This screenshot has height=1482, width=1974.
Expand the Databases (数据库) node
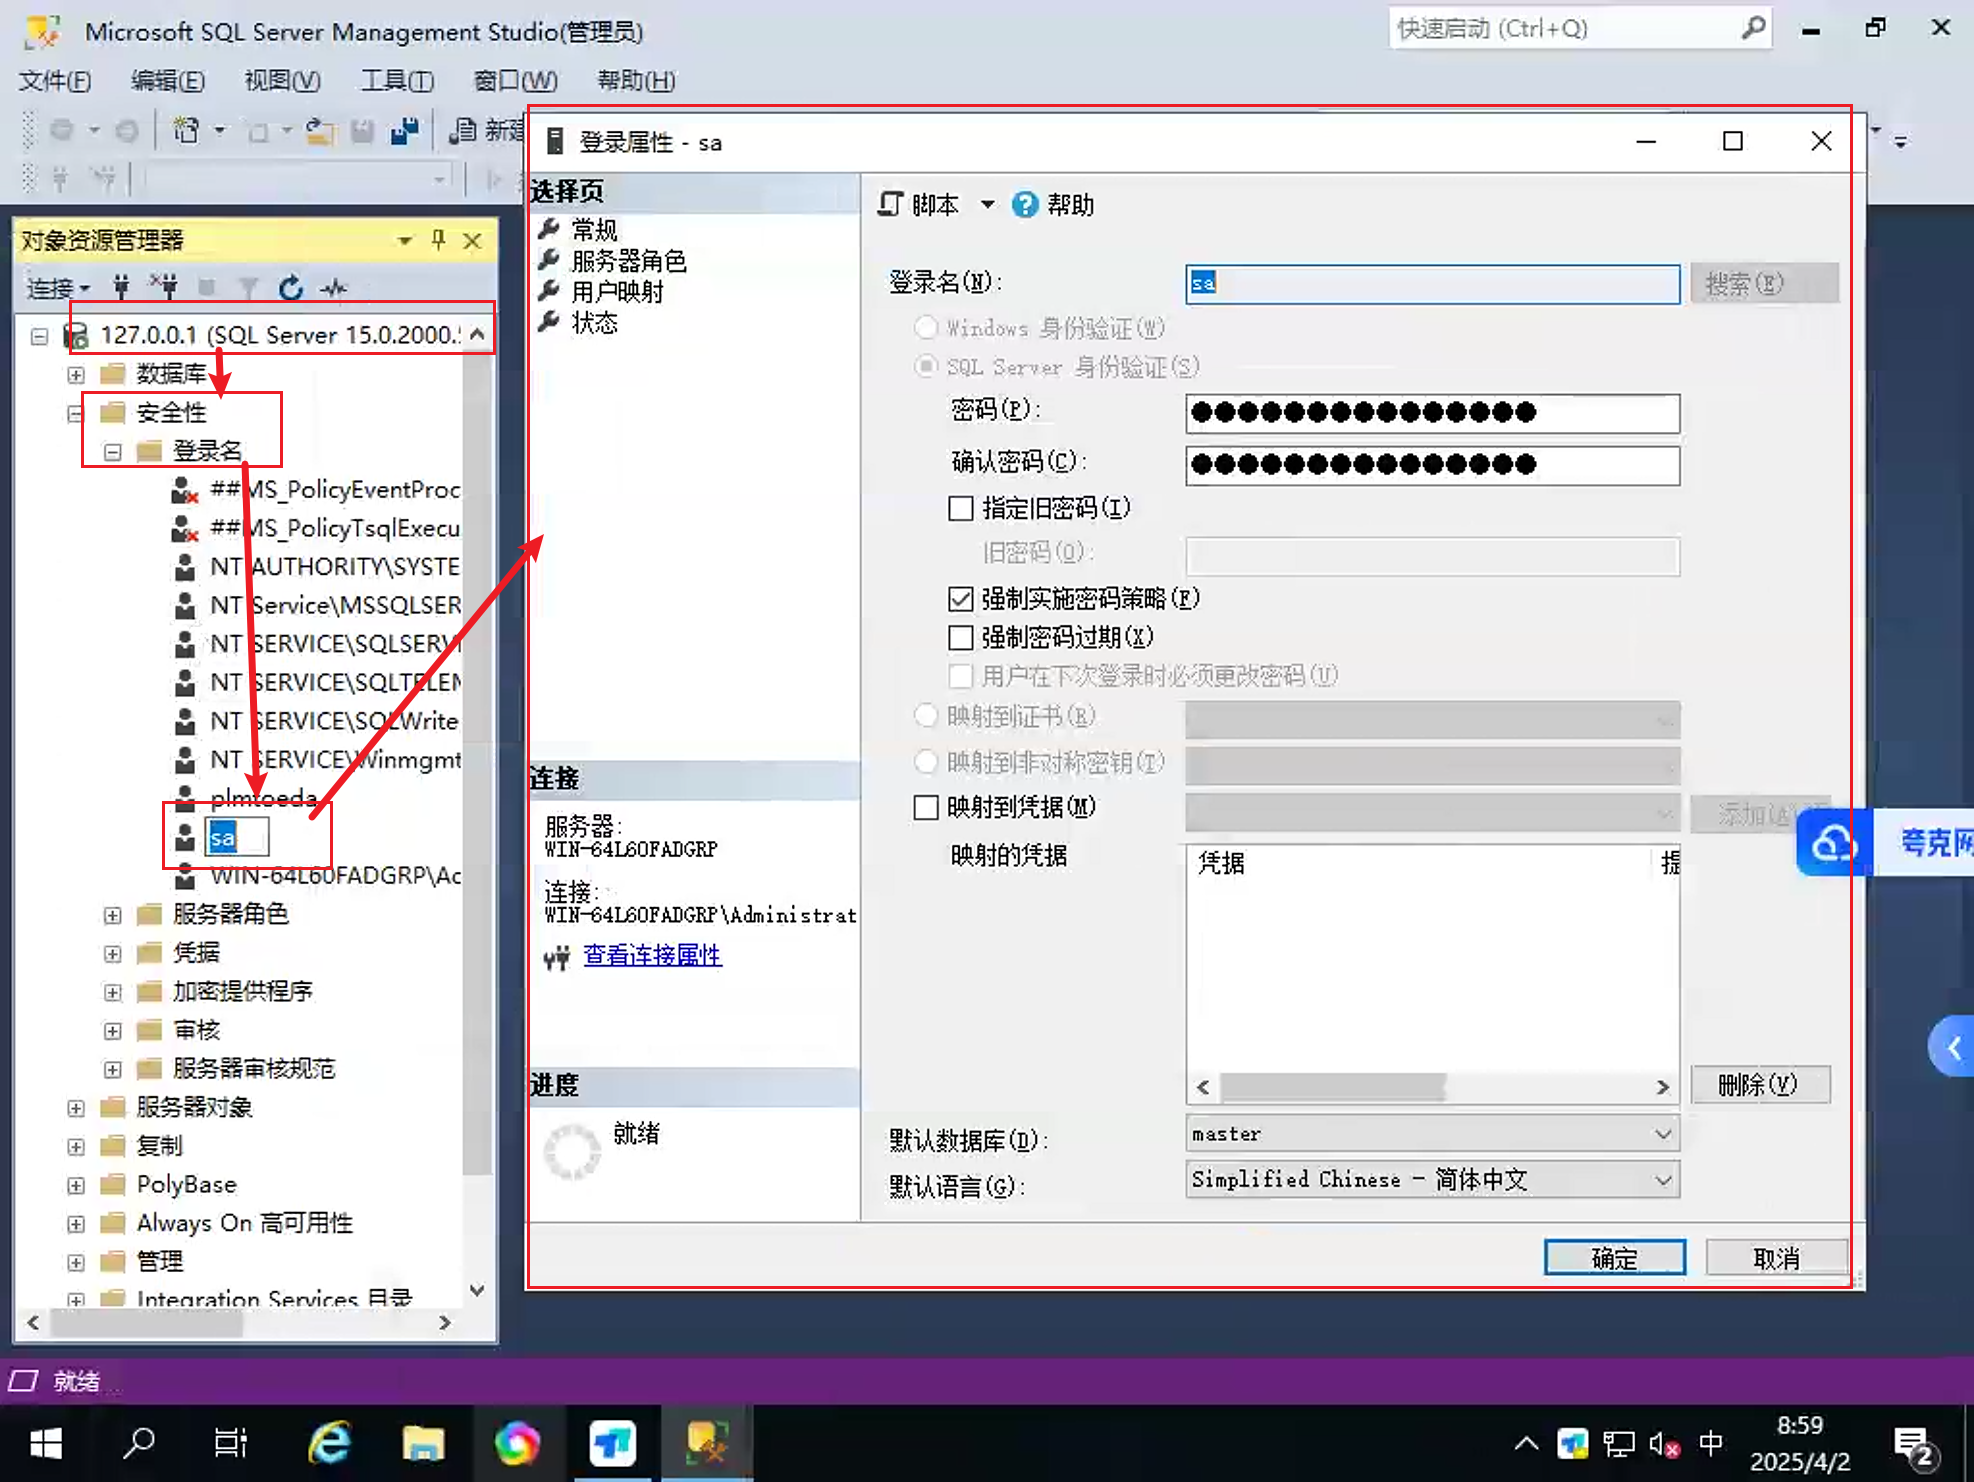(x=76, y=374)
